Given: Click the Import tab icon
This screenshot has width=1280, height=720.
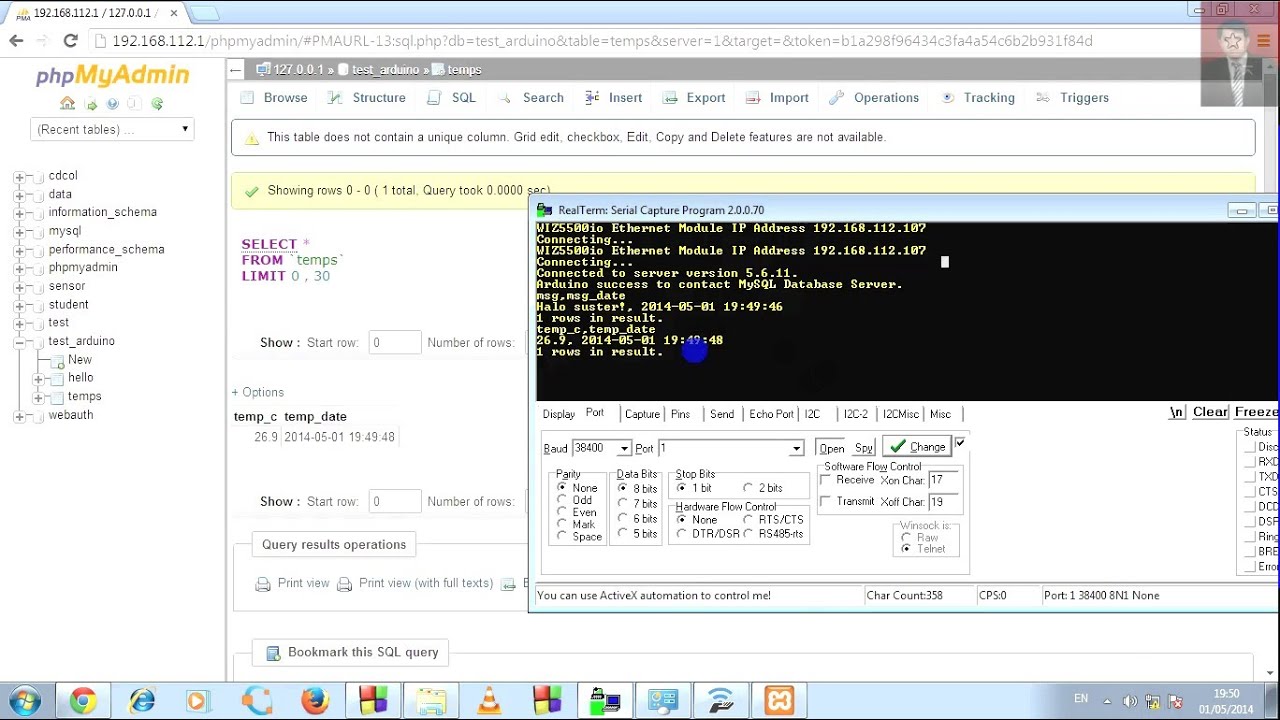Looking at the screenshot, I should coord(752,97).
